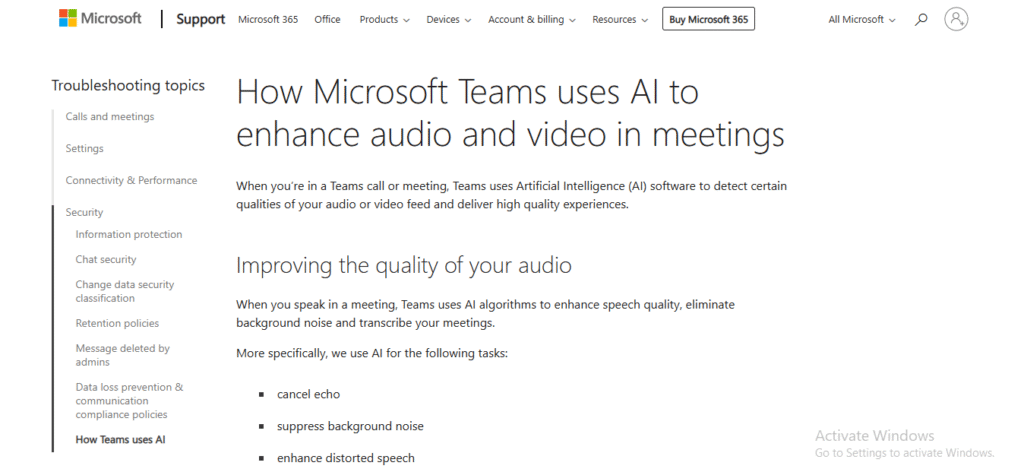1024x472 pixels.
Task: Open the Information protection link
Action: click(x=129, y=234)
